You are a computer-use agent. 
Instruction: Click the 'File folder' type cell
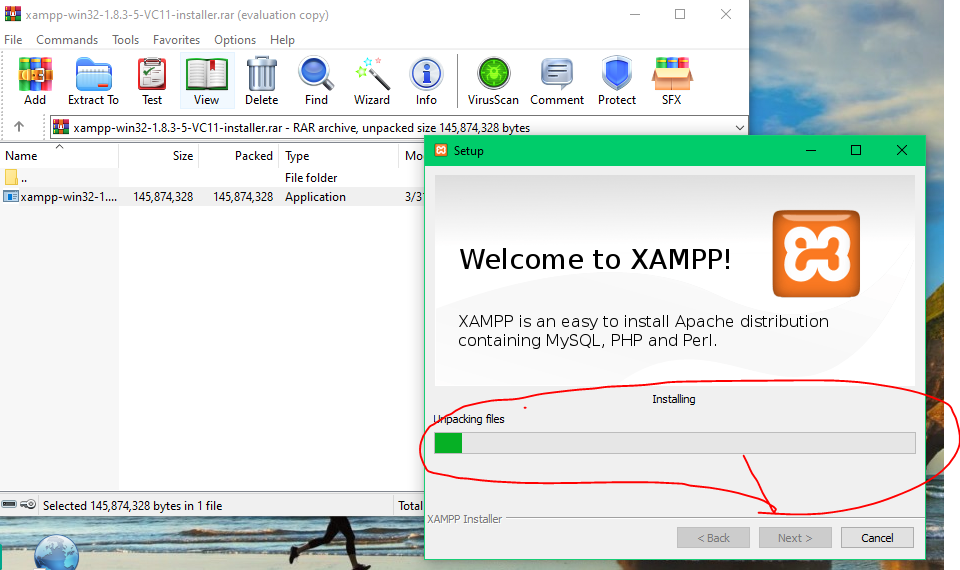[x=311, y=178]
